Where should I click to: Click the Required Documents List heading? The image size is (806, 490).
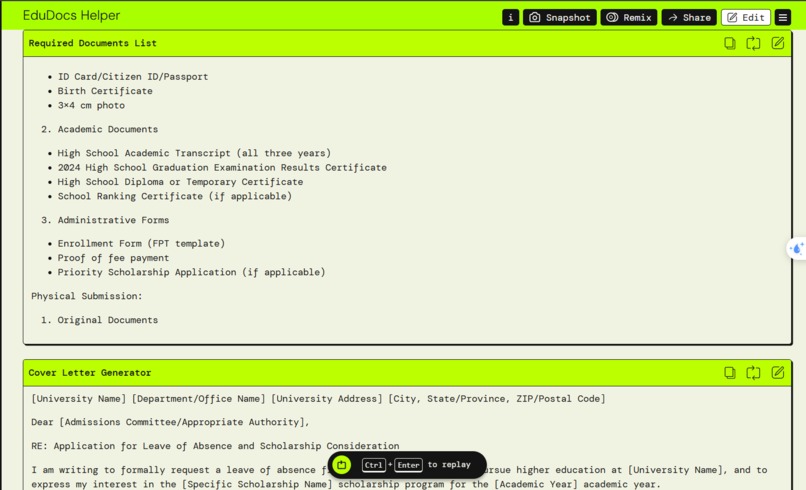[93, 43]
